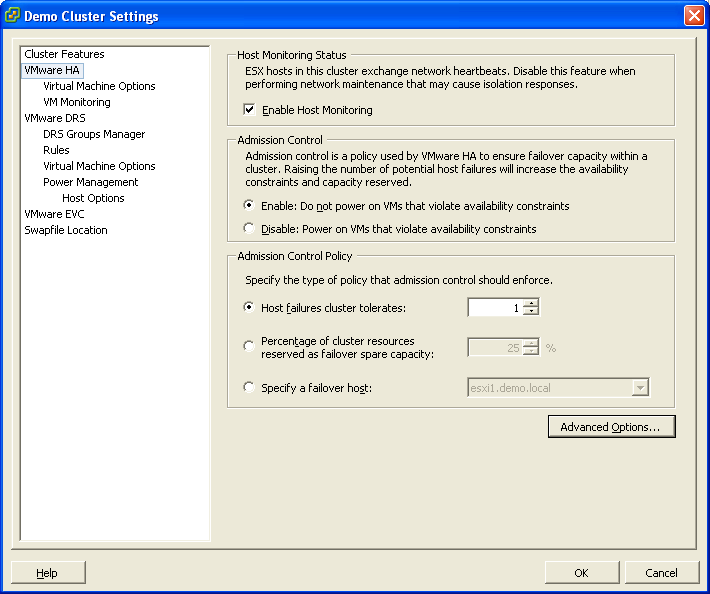Choose Percentage of cluster resources policy
The image size is (710, 594).
pyautogui.click(x=249, y=346)
